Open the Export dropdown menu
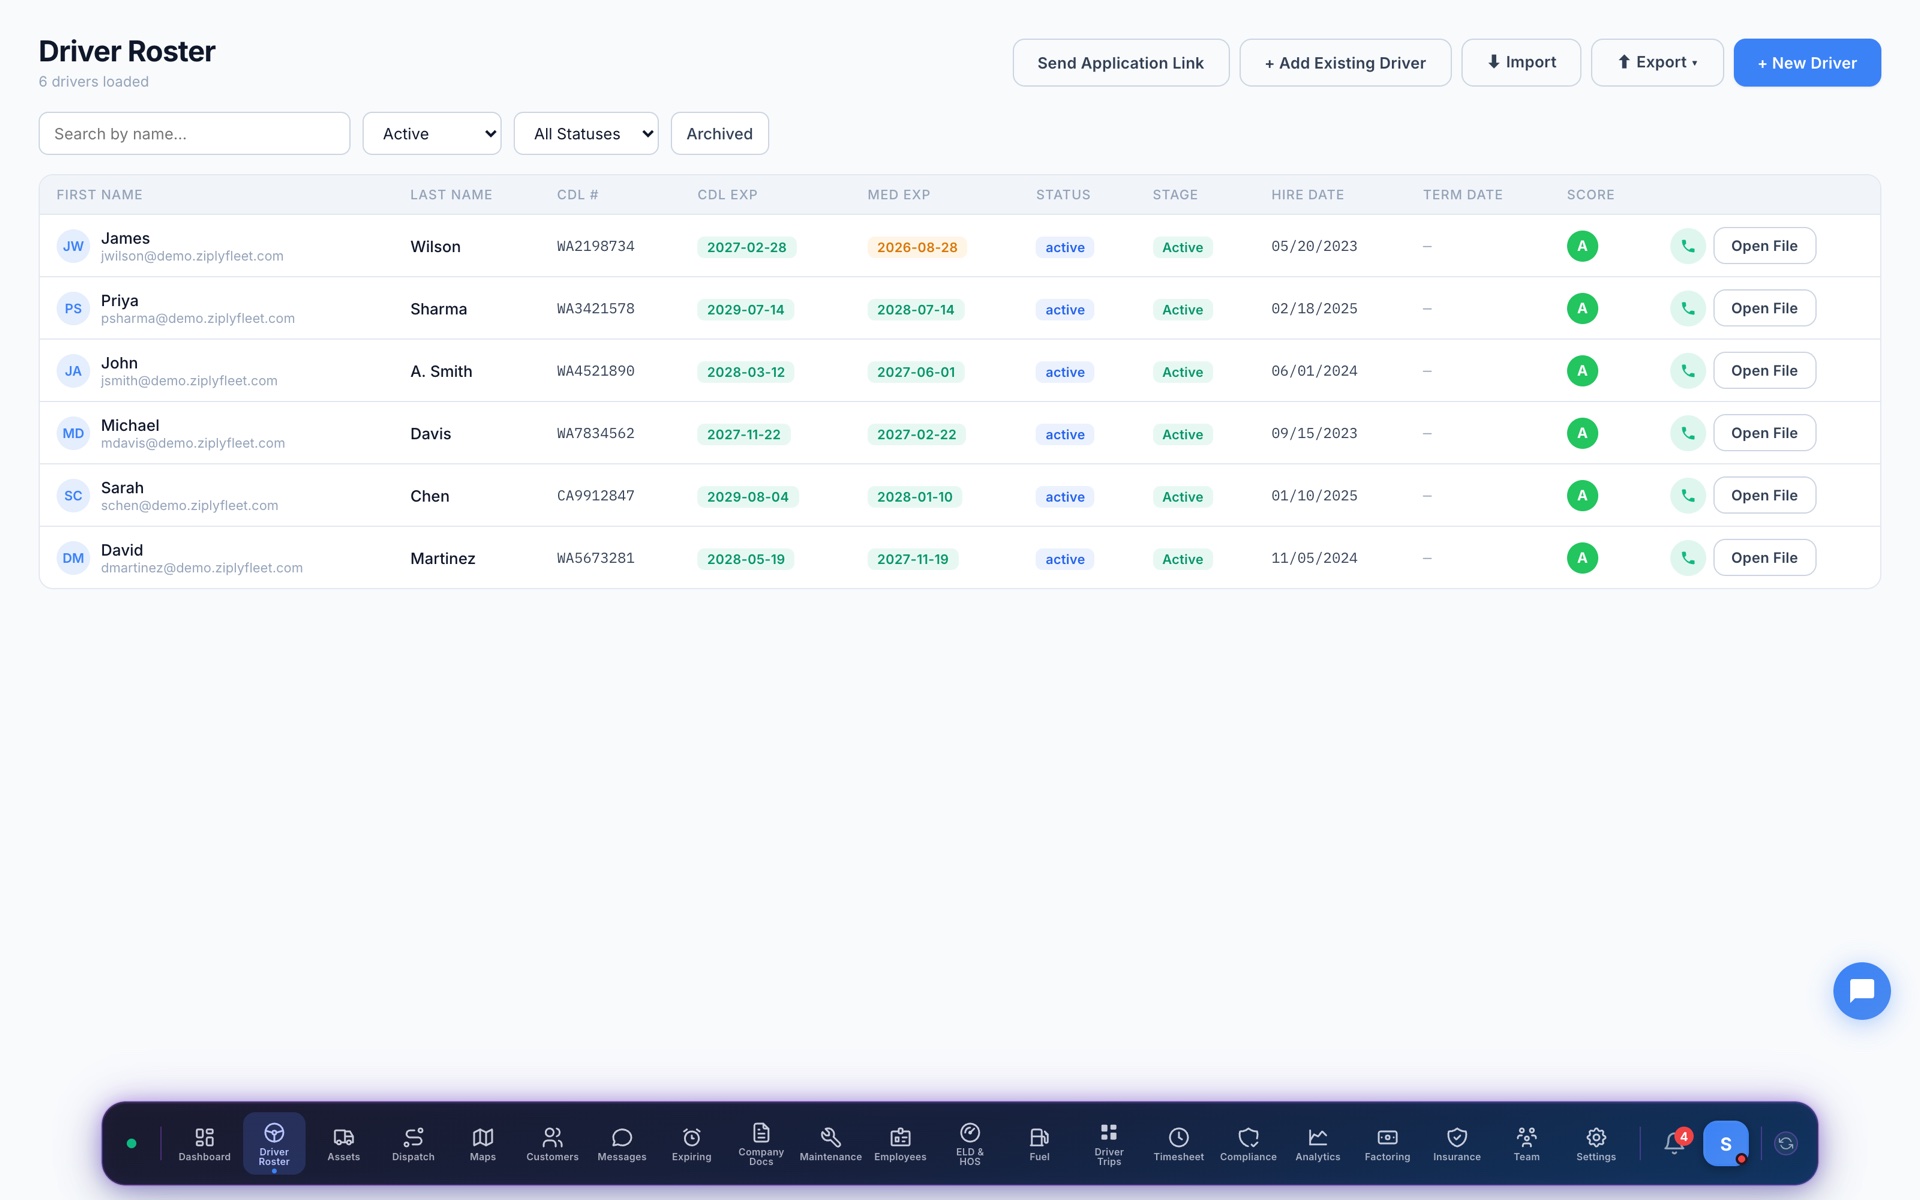This screenshot has width=1920, height=1200. tap(1657, 63)
